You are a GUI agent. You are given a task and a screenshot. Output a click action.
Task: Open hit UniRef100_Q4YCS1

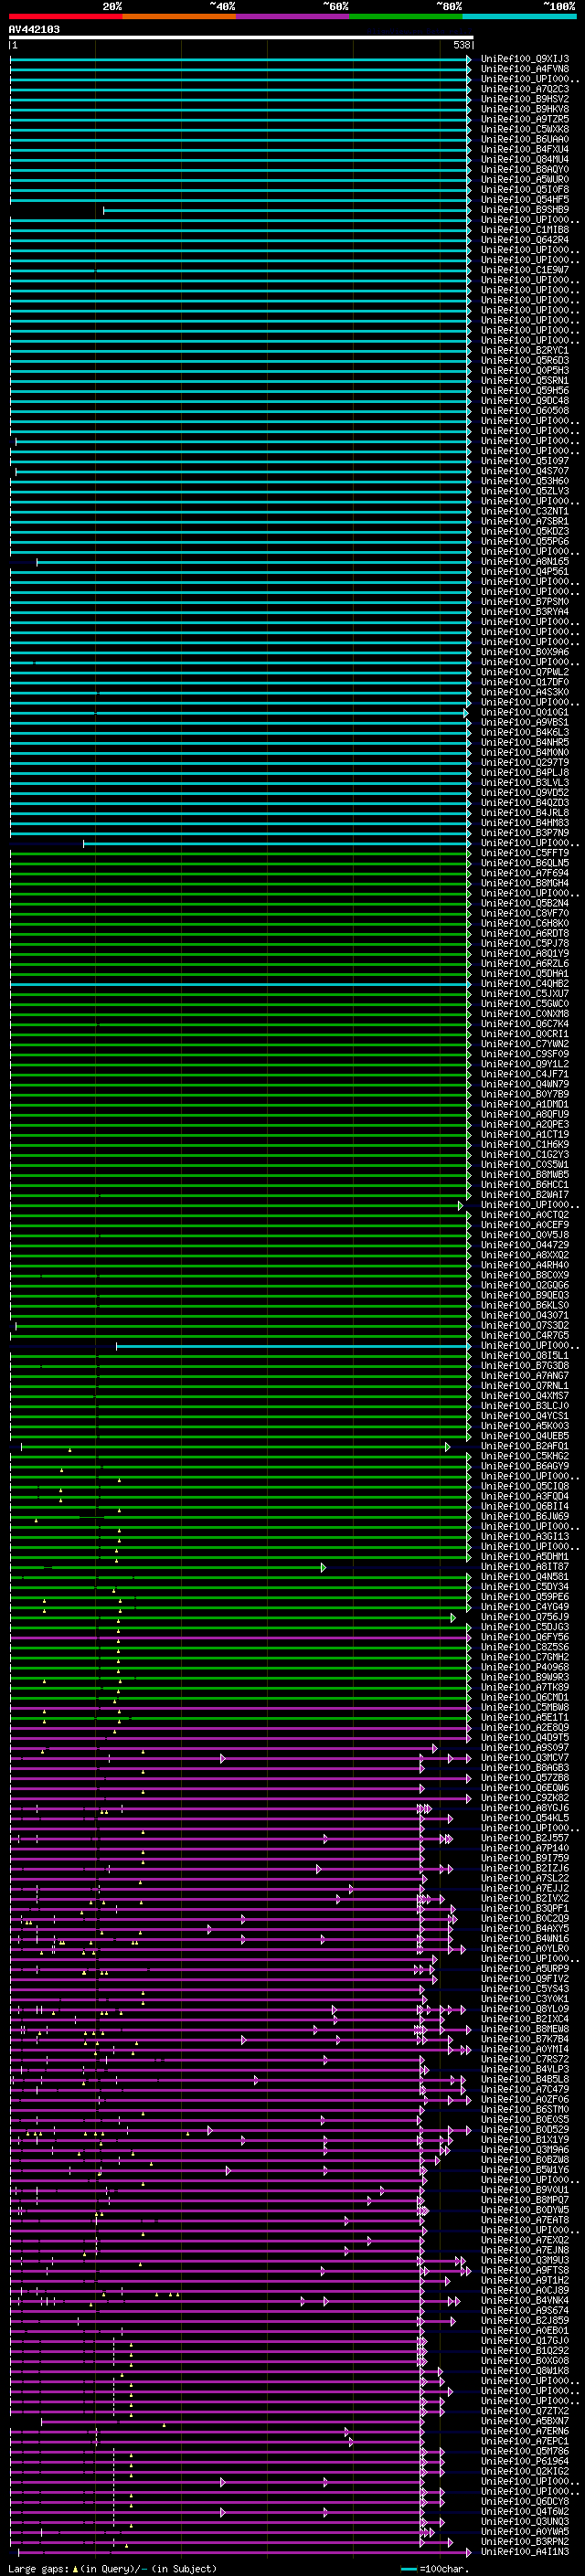(x=525, y=1416)
